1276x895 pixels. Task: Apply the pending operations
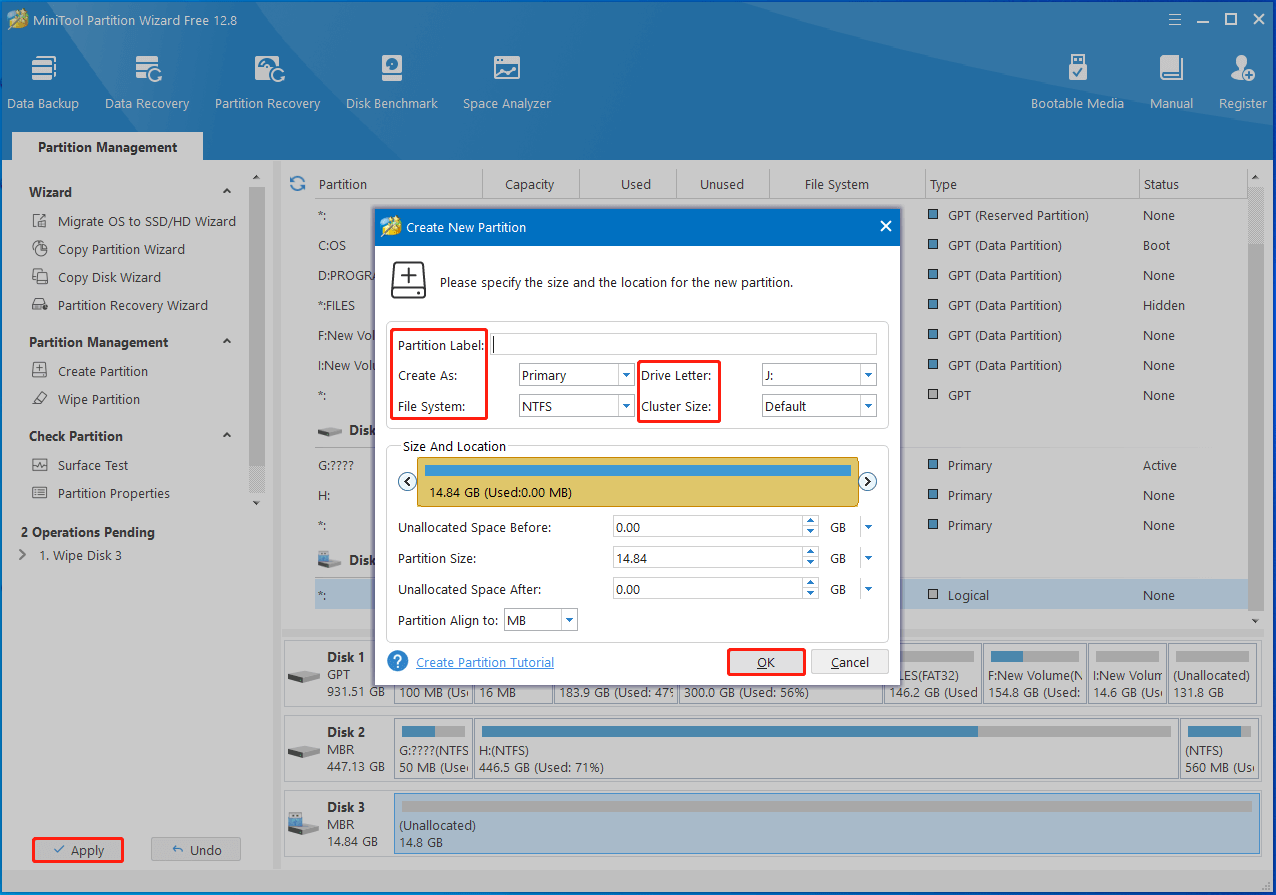tap(78, 850)
